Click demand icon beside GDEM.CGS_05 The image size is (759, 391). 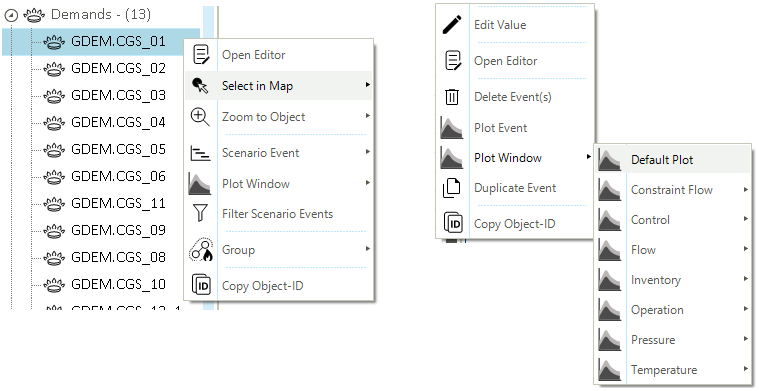(54, 150)
